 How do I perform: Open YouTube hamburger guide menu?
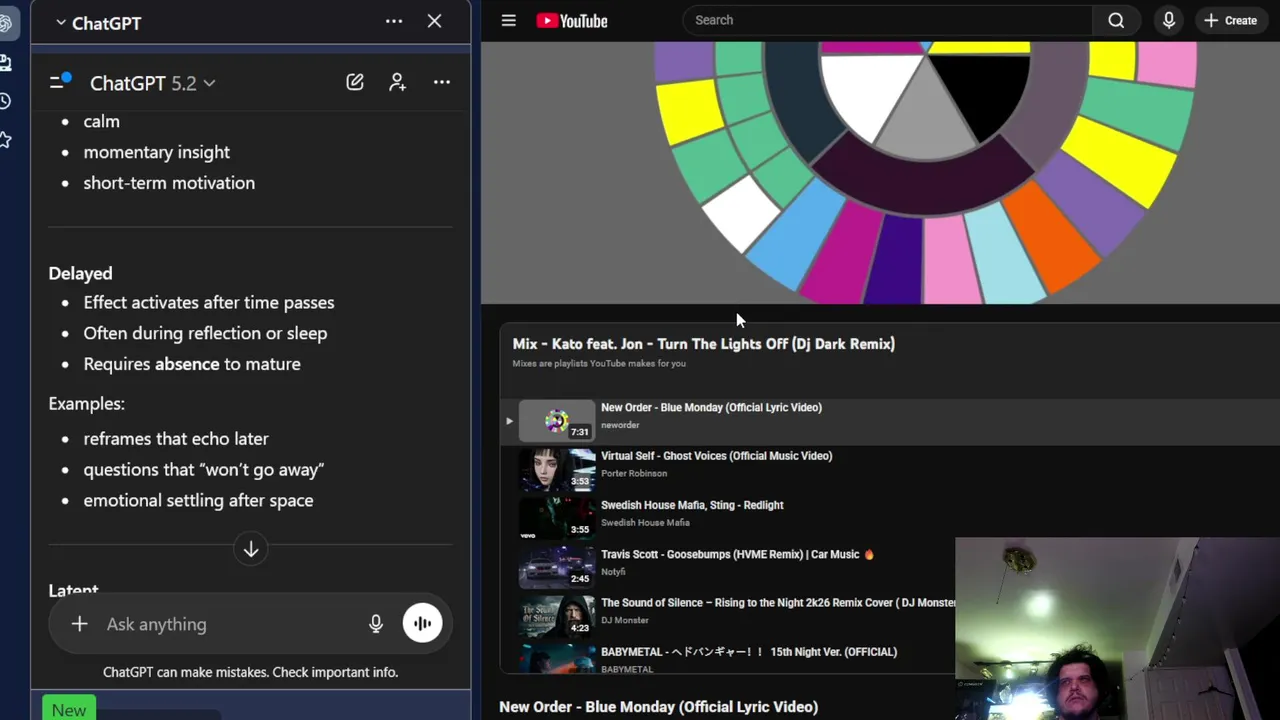pos(508,20)
